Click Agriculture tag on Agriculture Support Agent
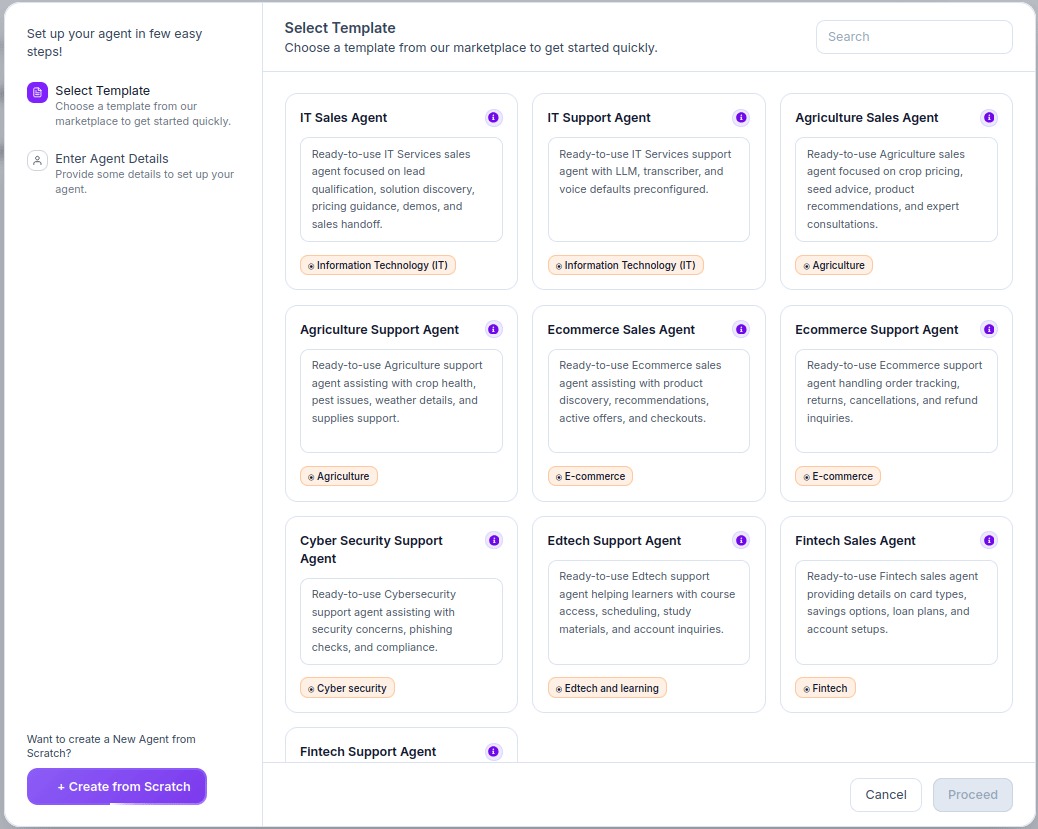The height and width of the screenshot is (829, 1038). [338, 477]
